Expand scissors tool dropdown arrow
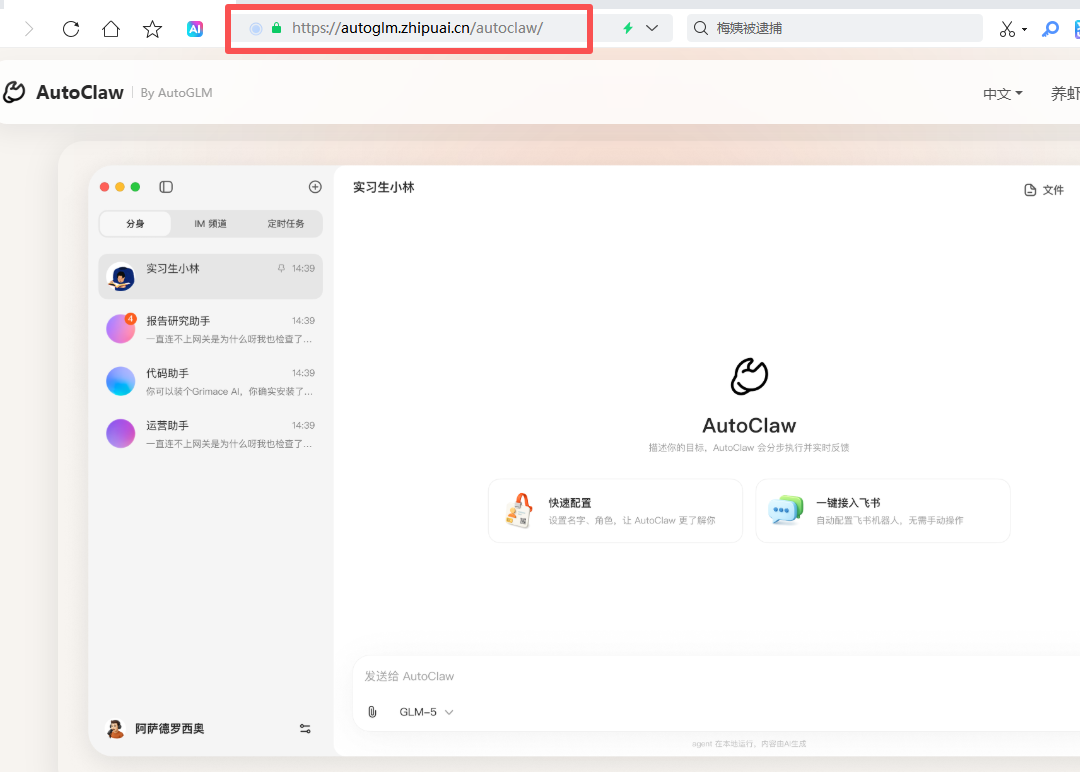1080x772 pixels. click(x=1024, y=30)
